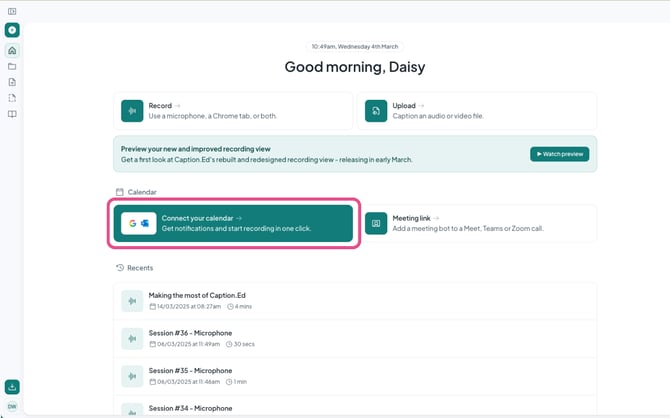The image size is (670, 418).
Task: Click the dashed-outline file icon in sidebar
Action: point(12,98)
